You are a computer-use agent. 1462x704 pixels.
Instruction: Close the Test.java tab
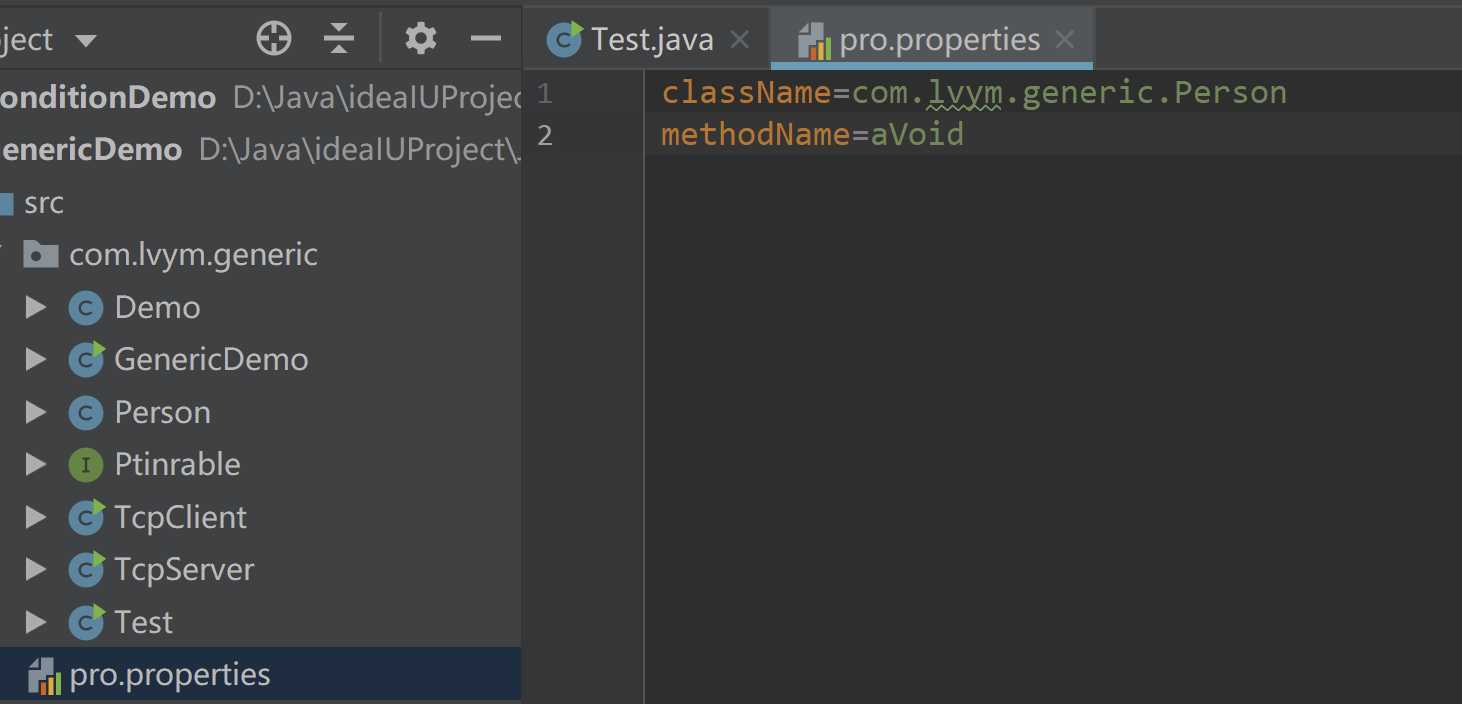(x=740, y=39)
